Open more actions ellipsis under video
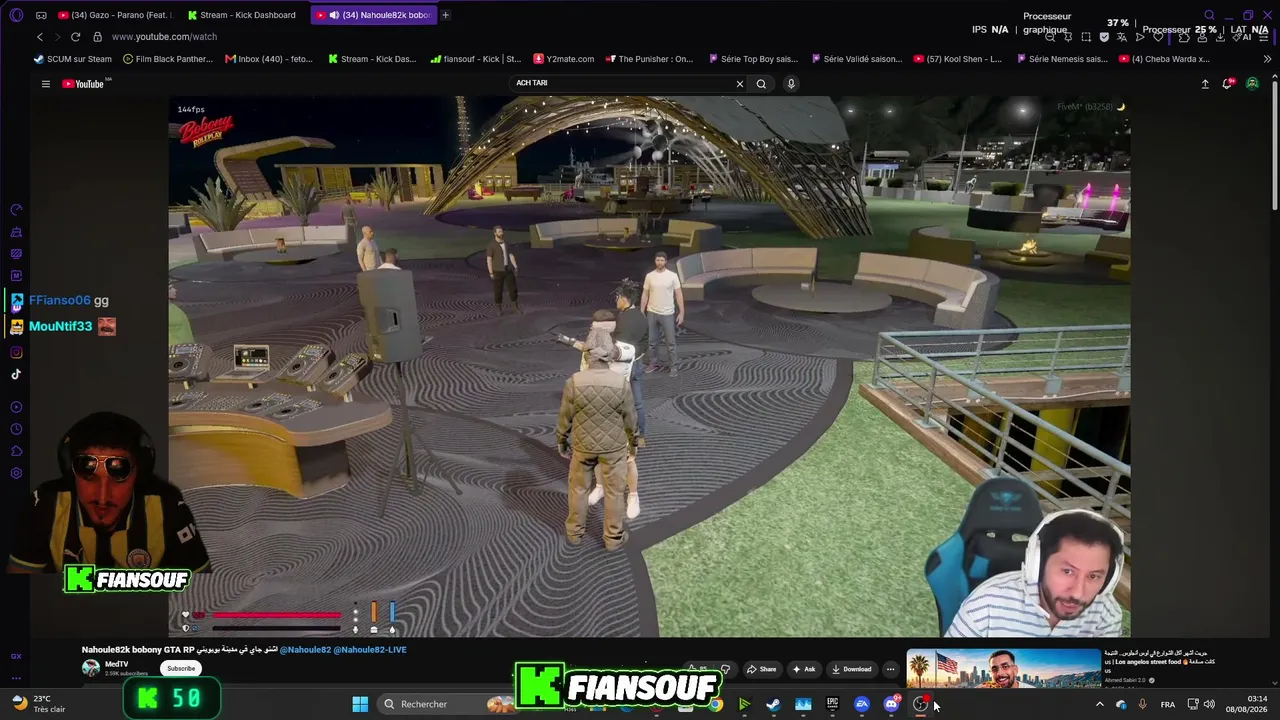Viewport: 1280px width, 720px height. 890,669
